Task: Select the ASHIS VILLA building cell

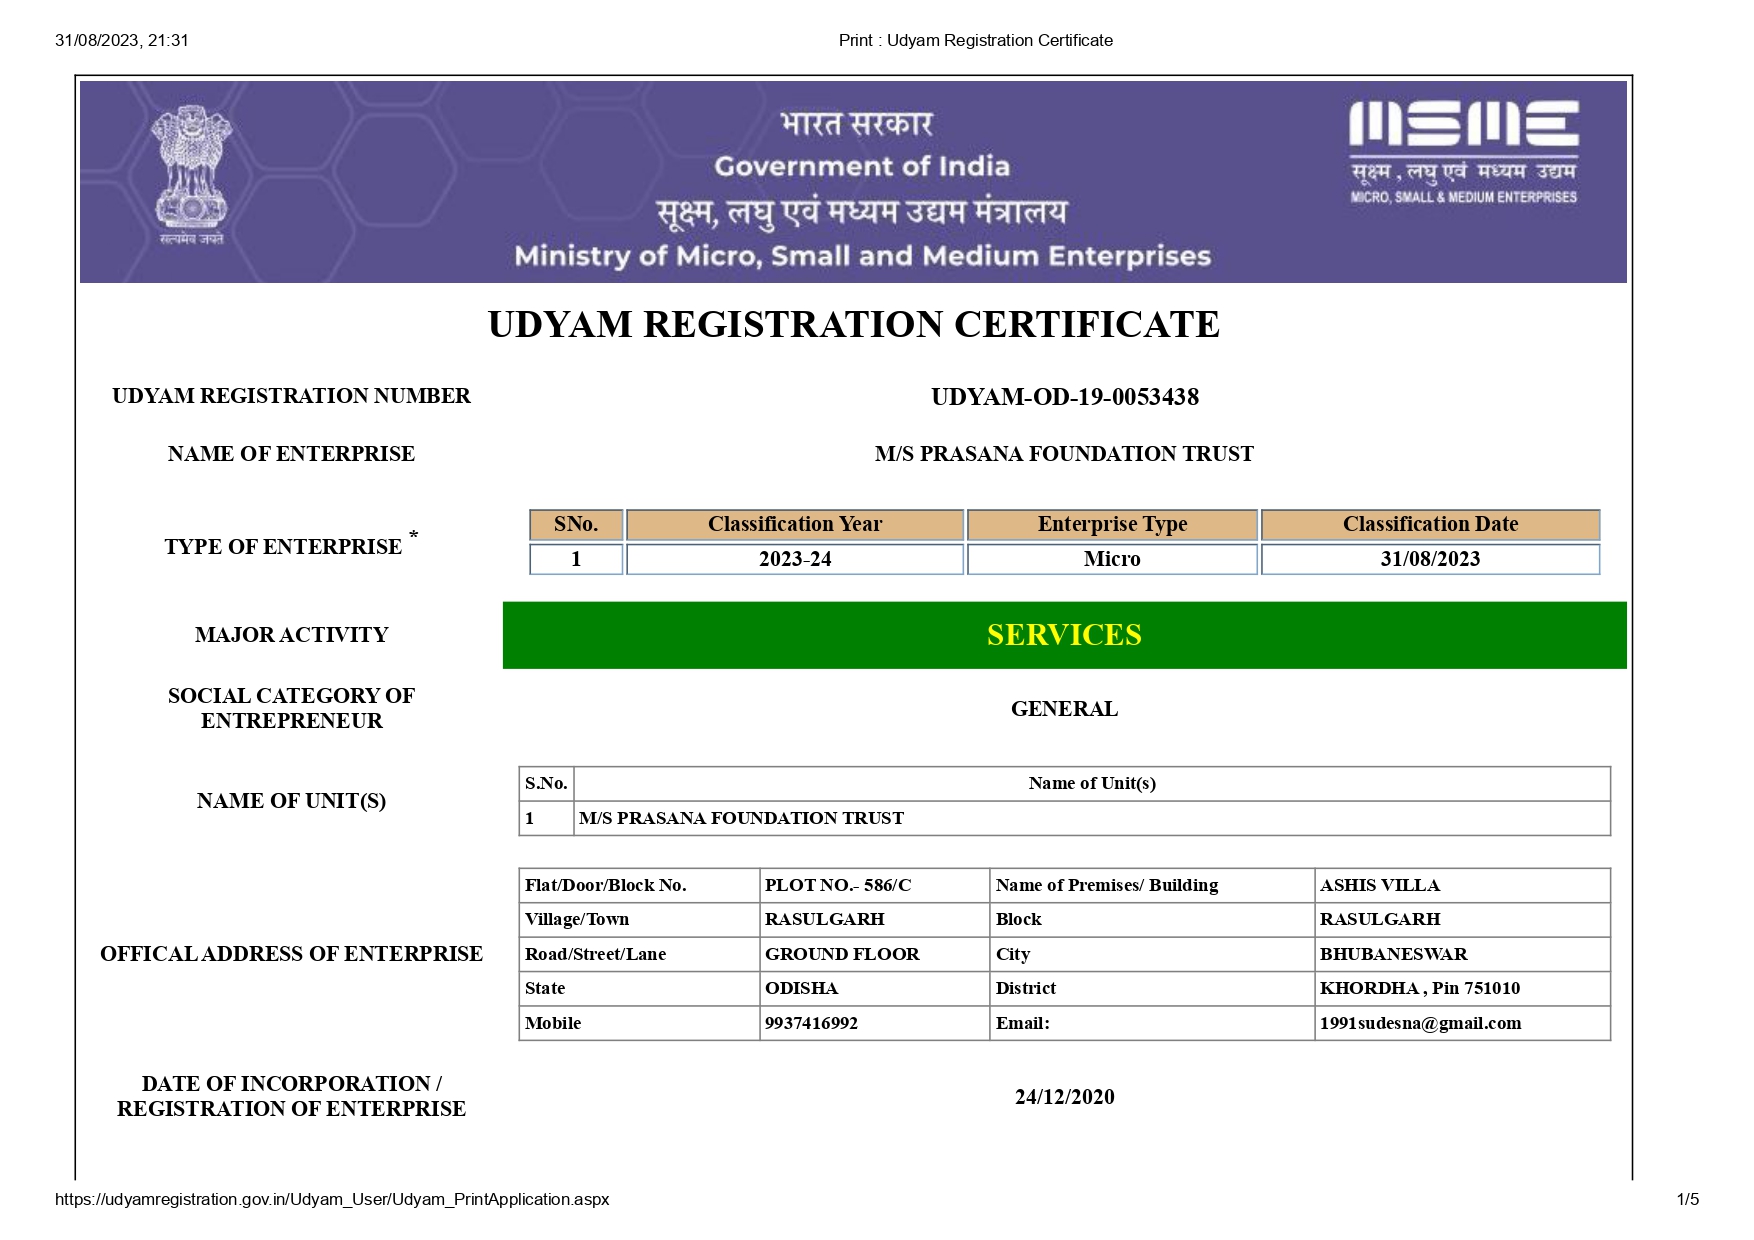Action: 1462,885
